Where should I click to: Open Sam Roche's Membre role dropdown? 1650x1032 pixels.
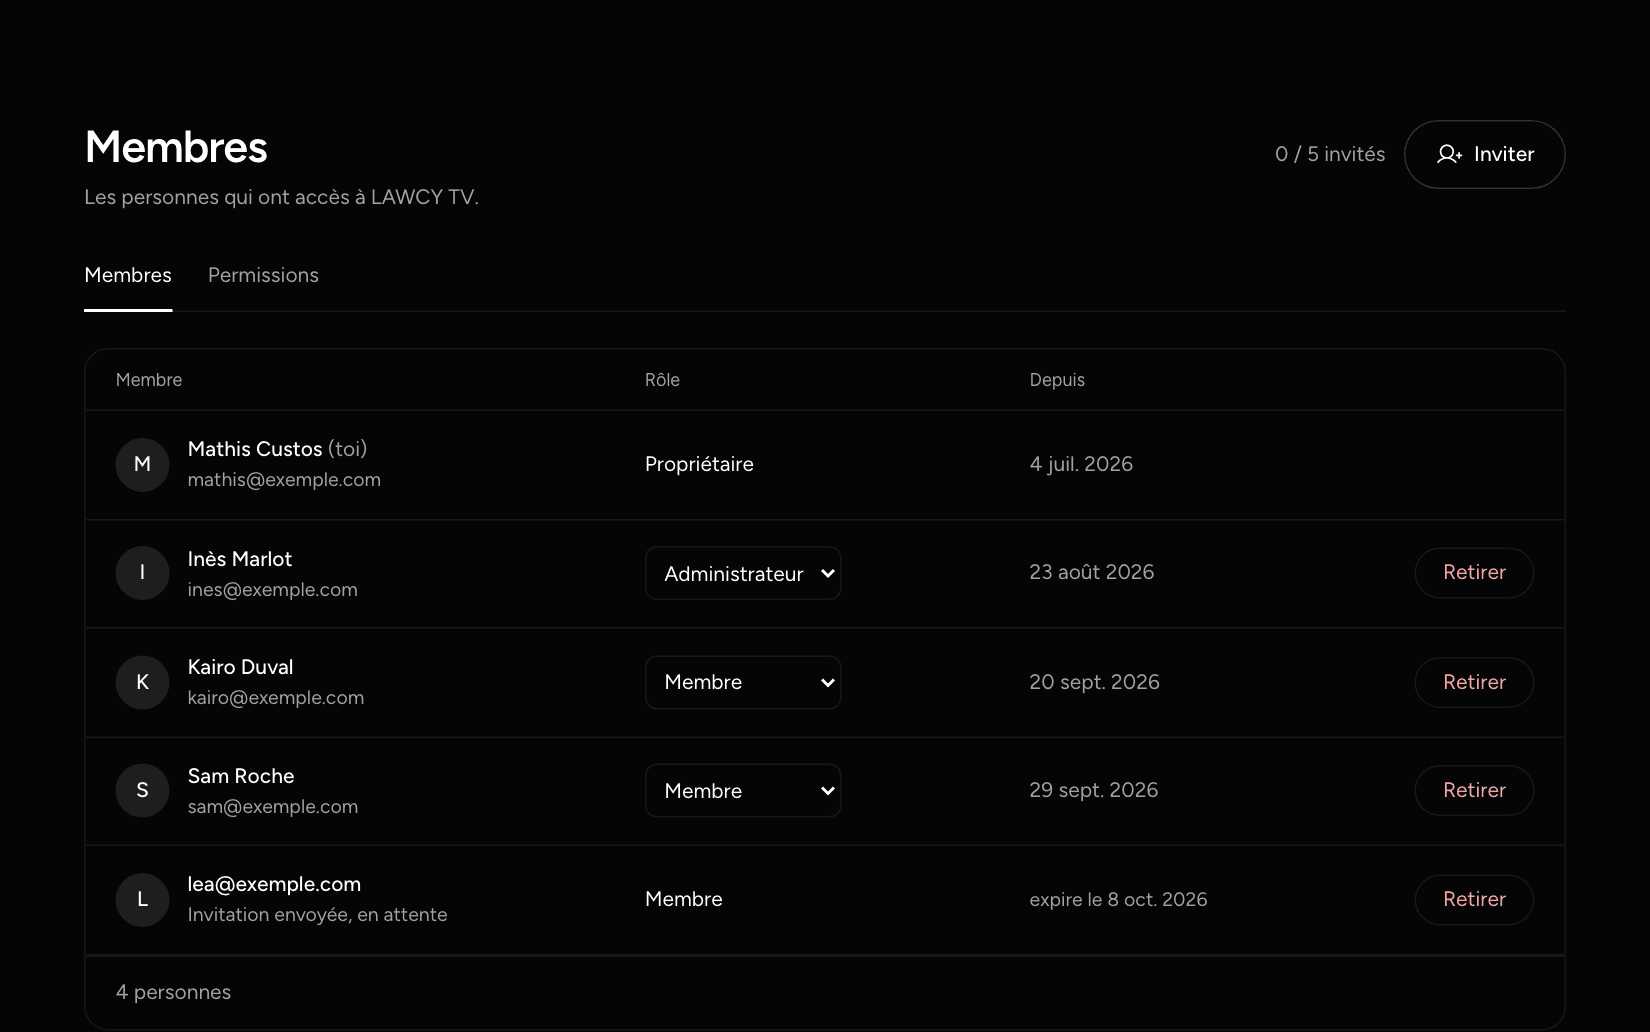[x=743, y=791]
